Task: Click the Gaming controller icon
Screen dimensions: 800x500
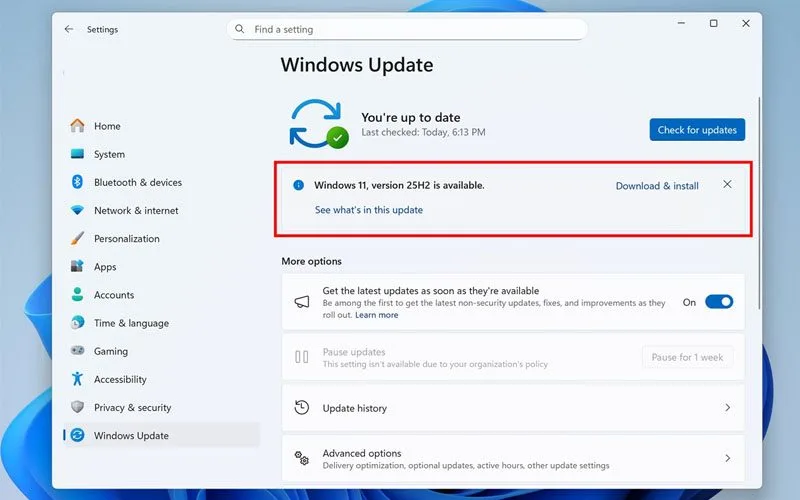Action: (78, 351)
